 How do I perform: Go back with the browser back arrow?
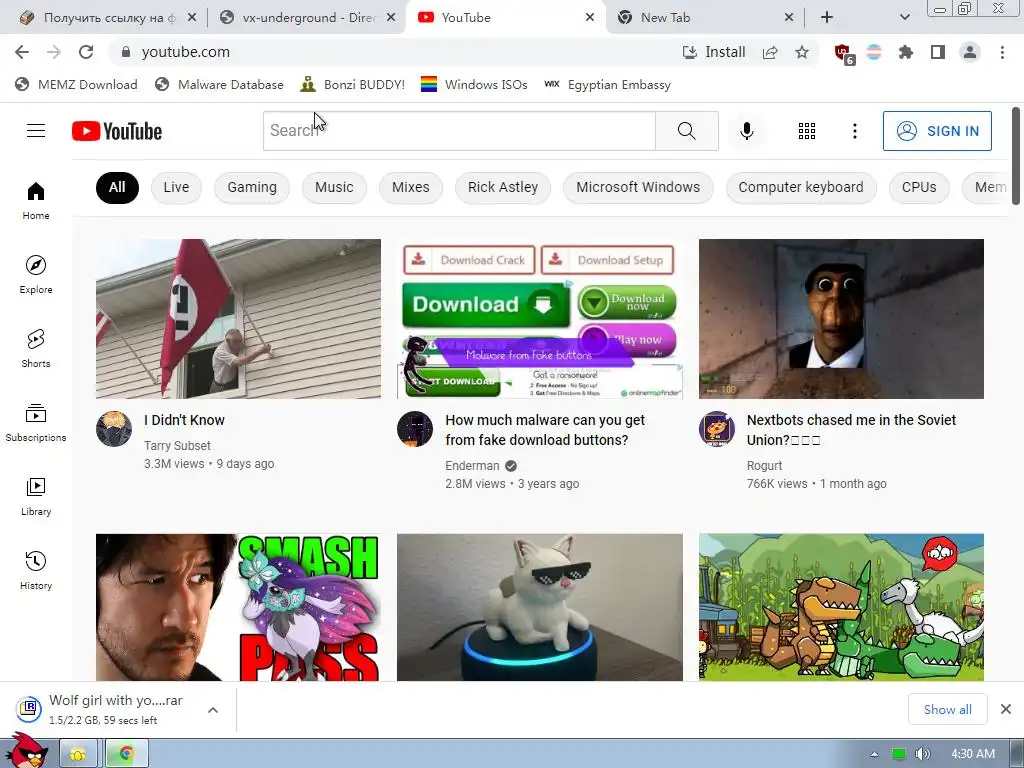pos(22,52)
